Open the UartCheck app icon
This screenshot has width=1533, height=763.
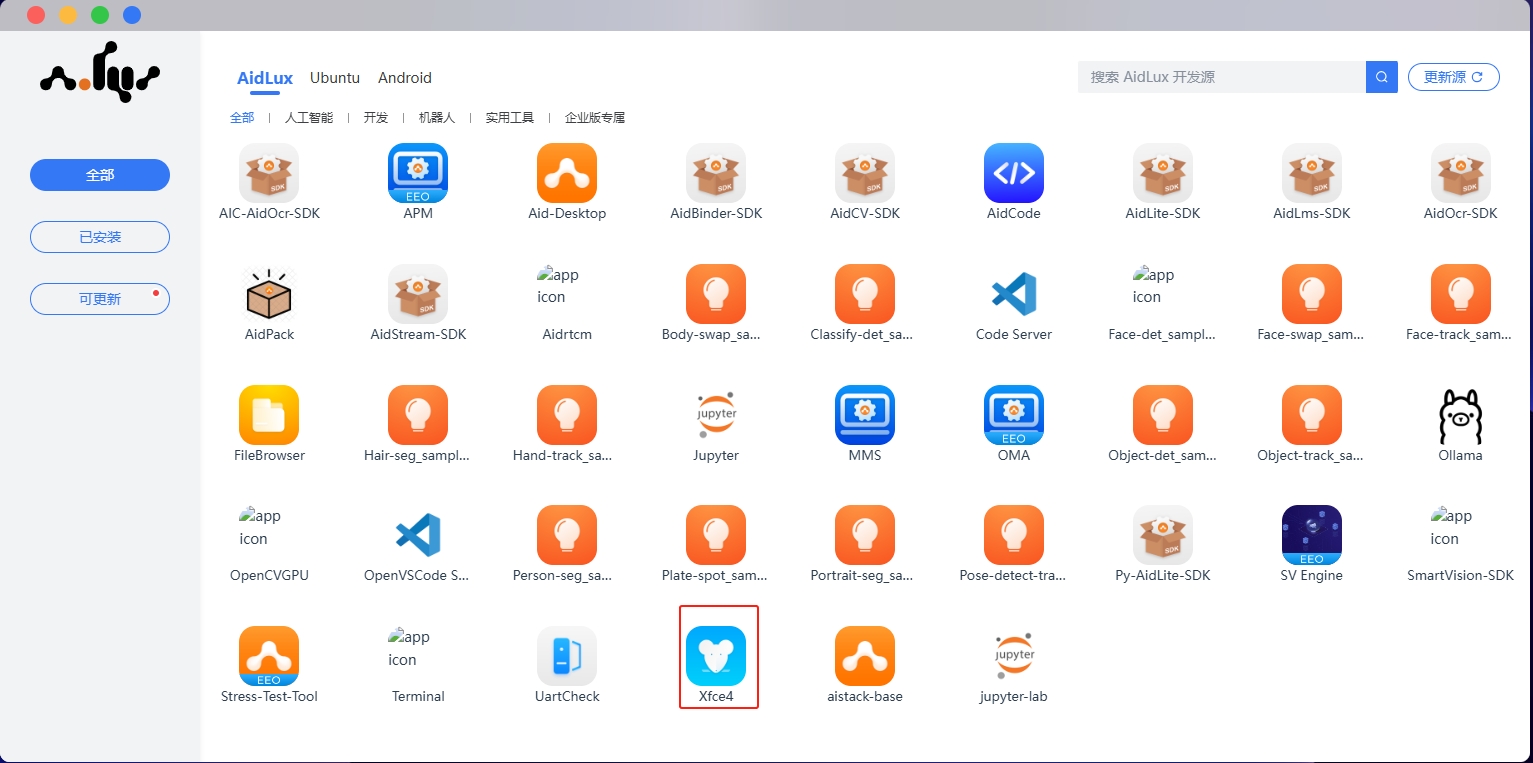[x=567, y=656]
